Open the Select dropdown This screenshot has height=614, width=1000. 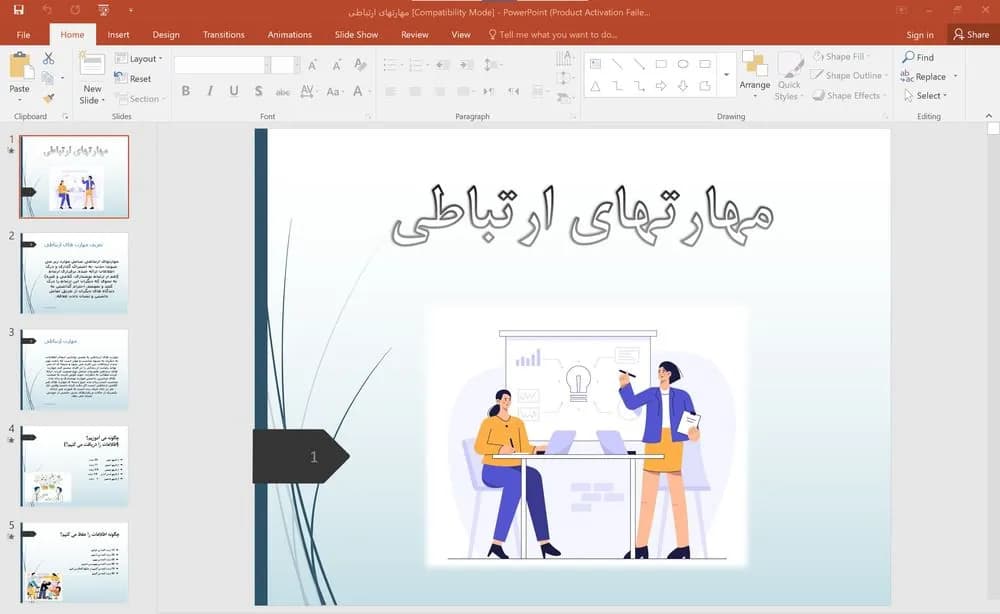pos(926,96)
